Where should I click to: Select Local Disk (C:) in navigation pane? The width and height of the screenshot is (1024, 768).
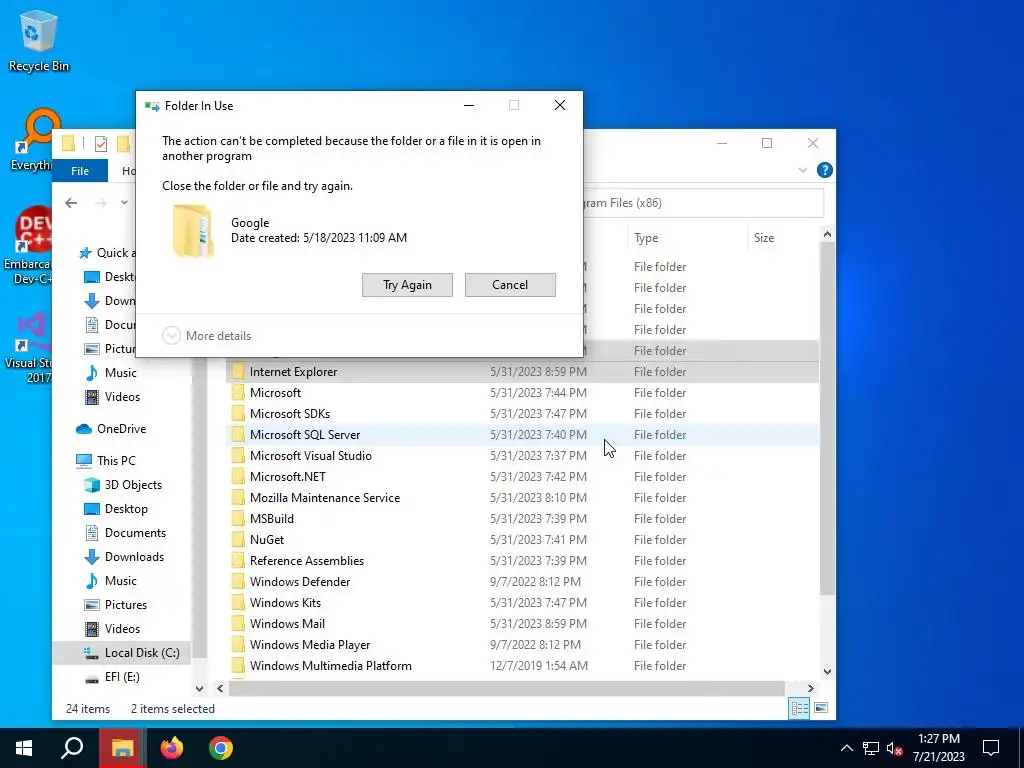(121, 653)
